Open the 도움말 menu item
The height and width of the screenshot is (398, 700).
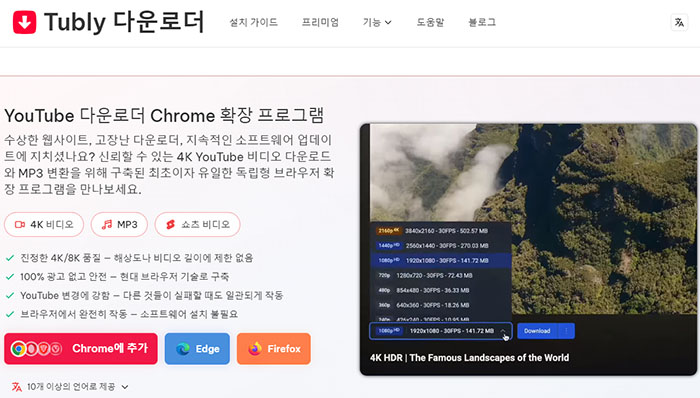click(430, 22)
